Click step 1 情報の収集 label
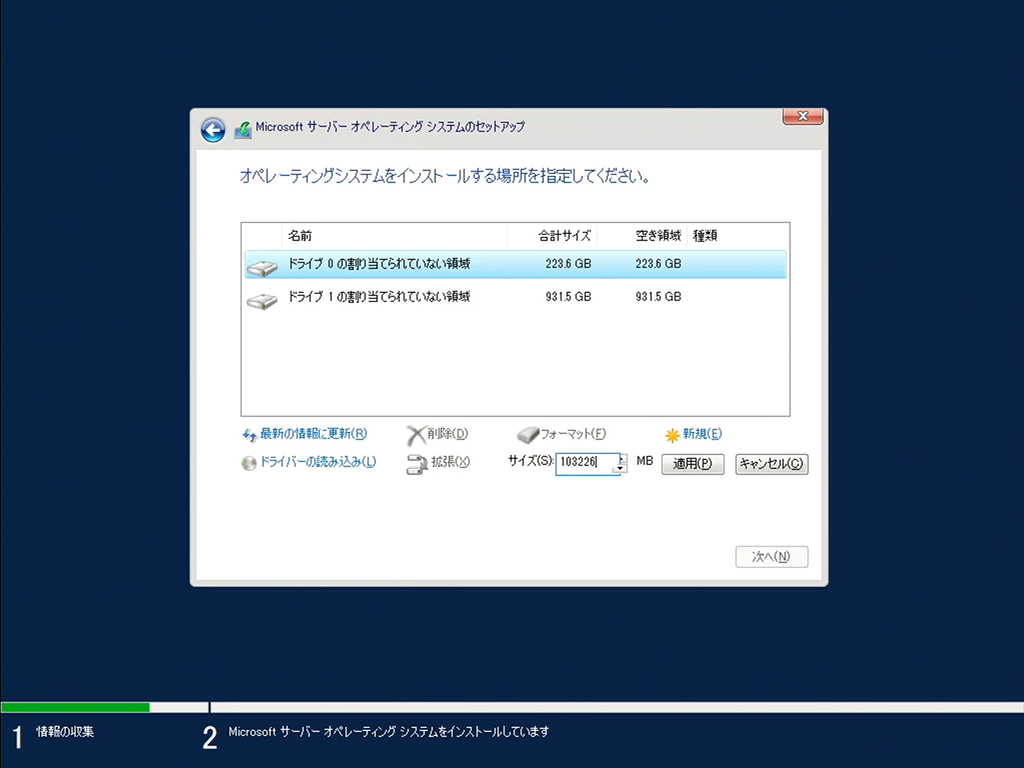1024x768 pixels. (65, 732)
